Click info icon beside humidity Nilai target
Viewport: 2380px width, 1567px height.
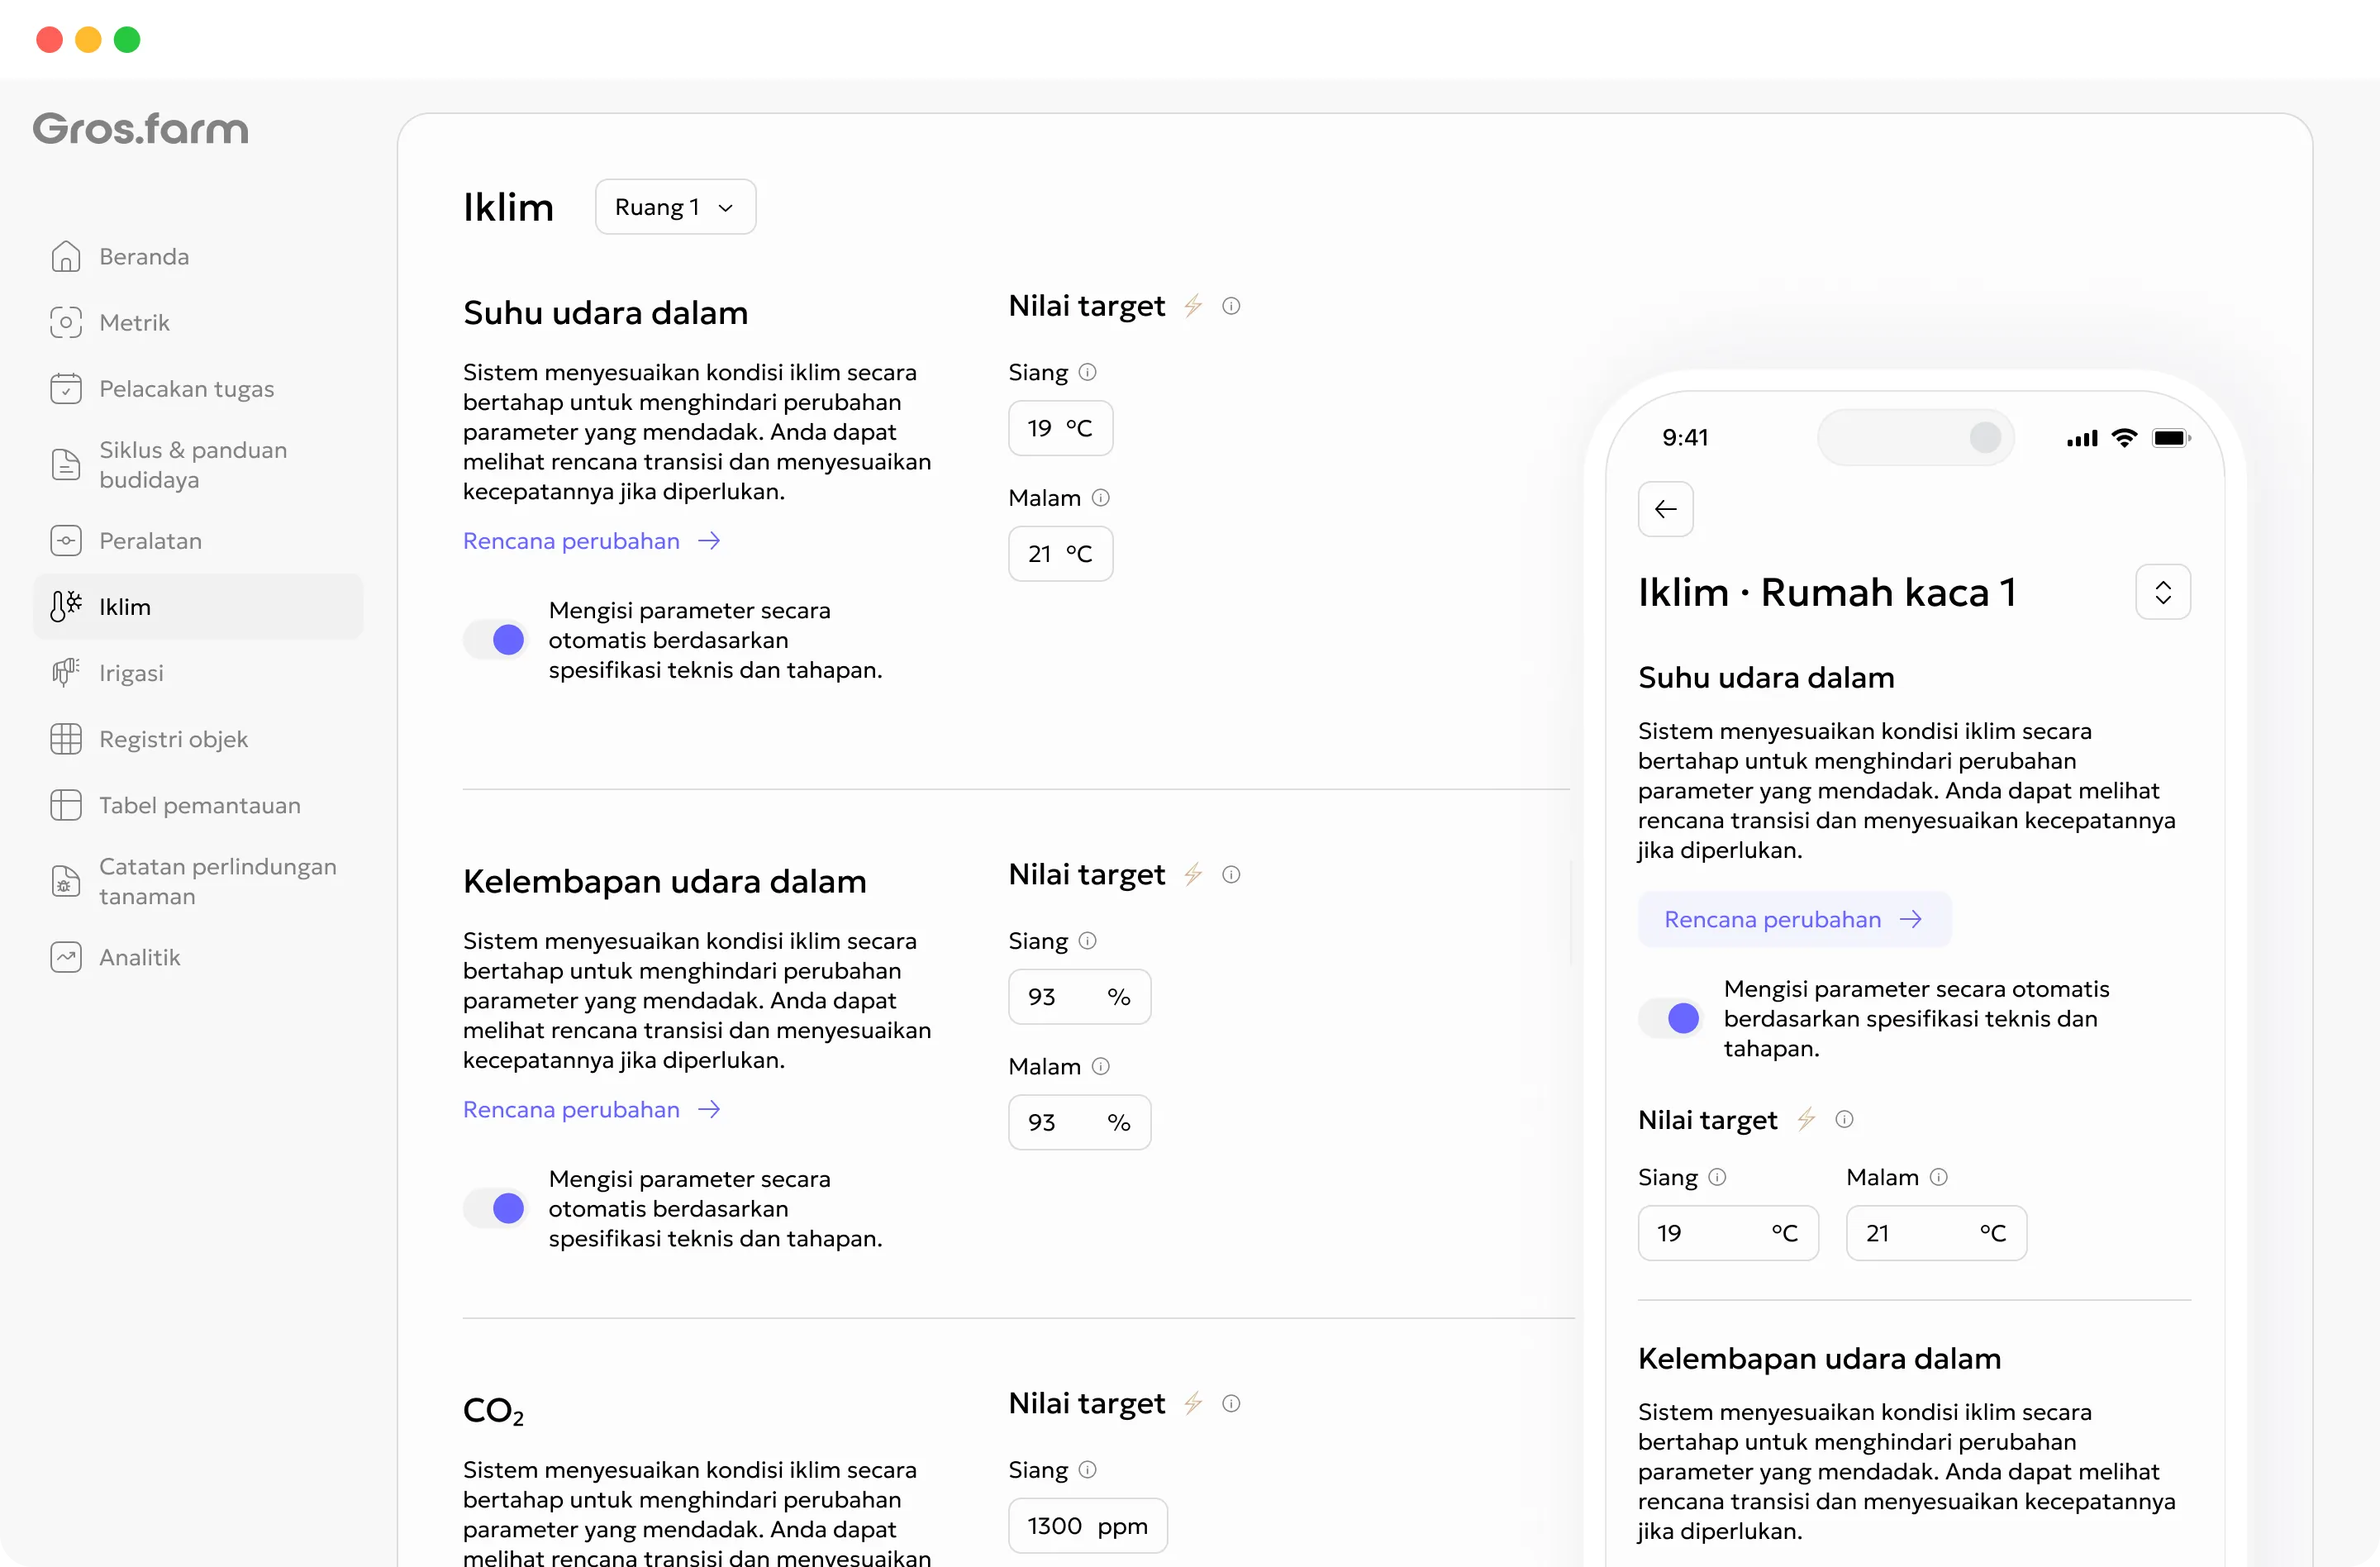point(1231,874)
